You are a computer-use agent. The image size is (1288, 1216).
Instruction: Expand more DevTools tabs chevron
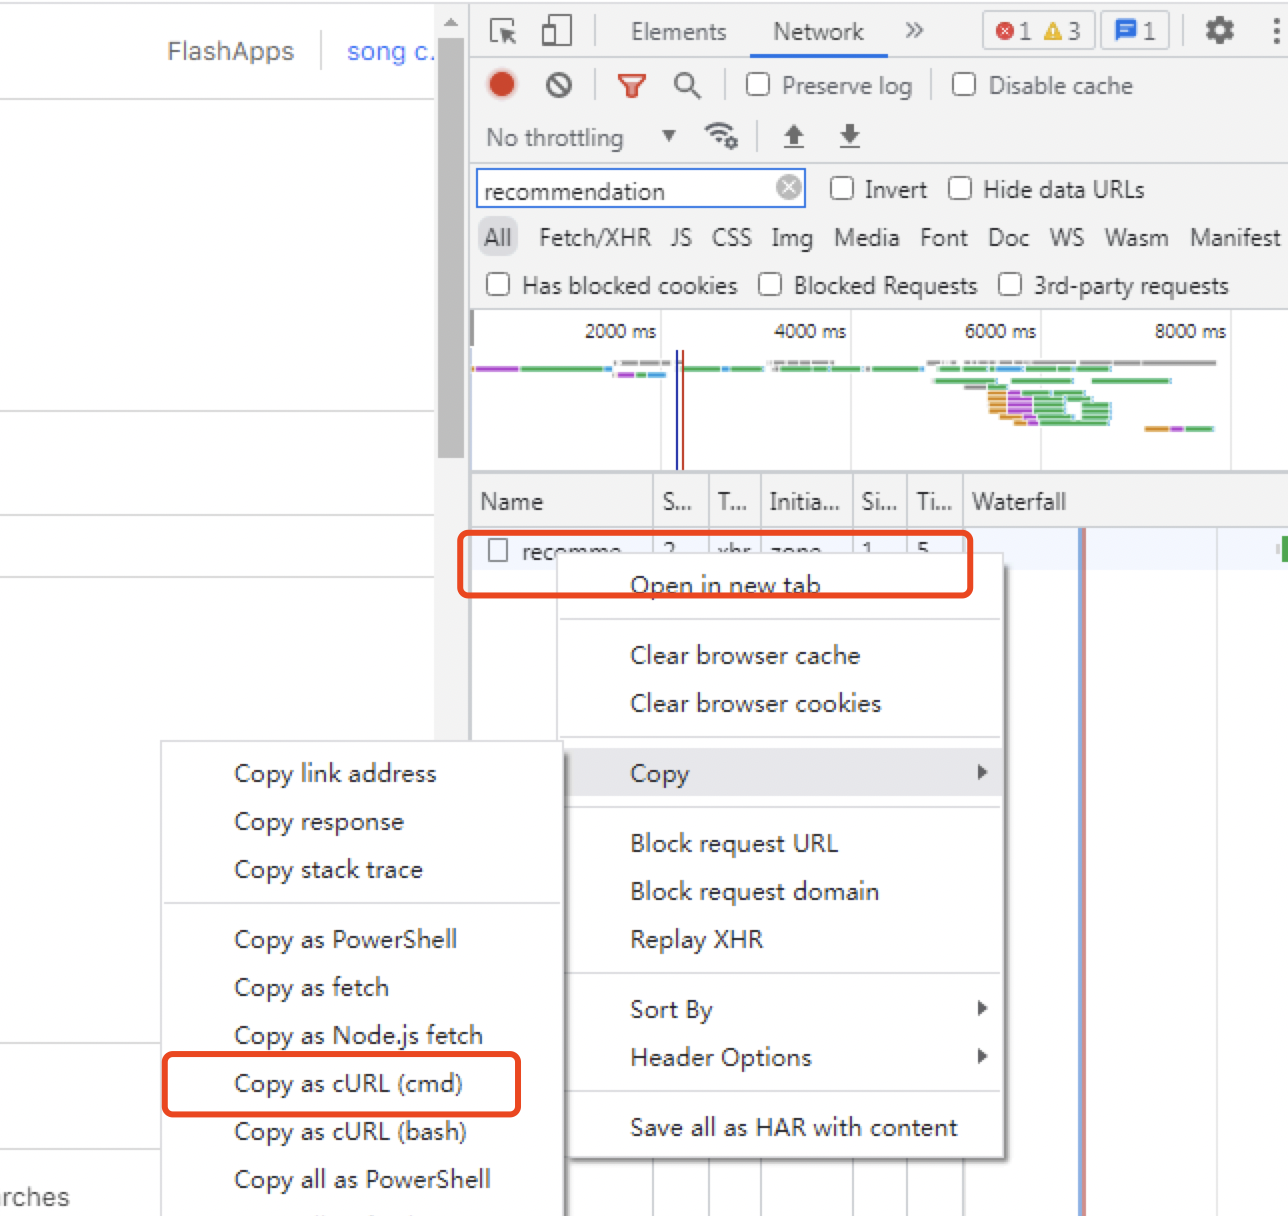coord(914,31)
